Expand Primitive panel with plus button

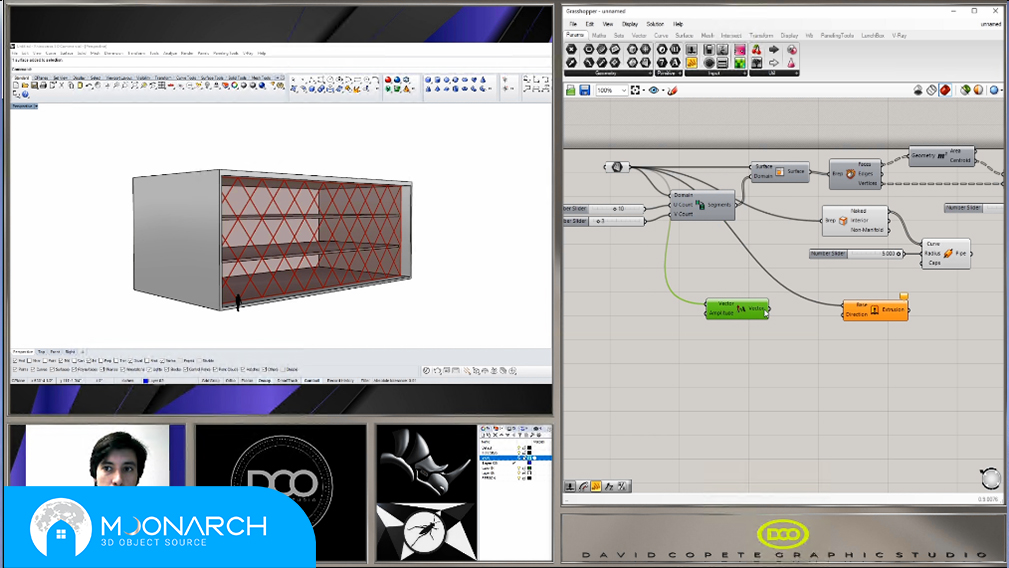pos(680,73)
